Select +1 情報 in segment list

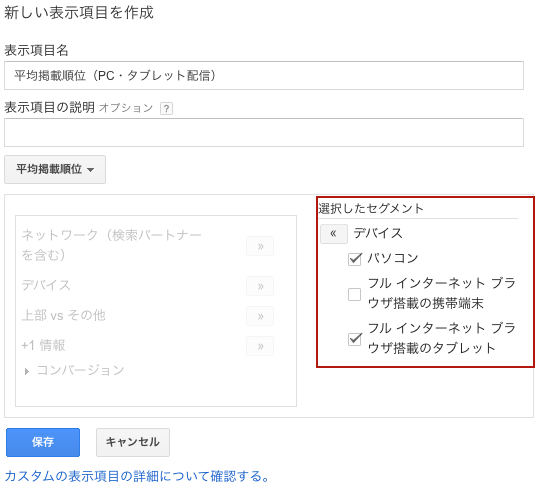pyautogui.click(x=43, y=345)
